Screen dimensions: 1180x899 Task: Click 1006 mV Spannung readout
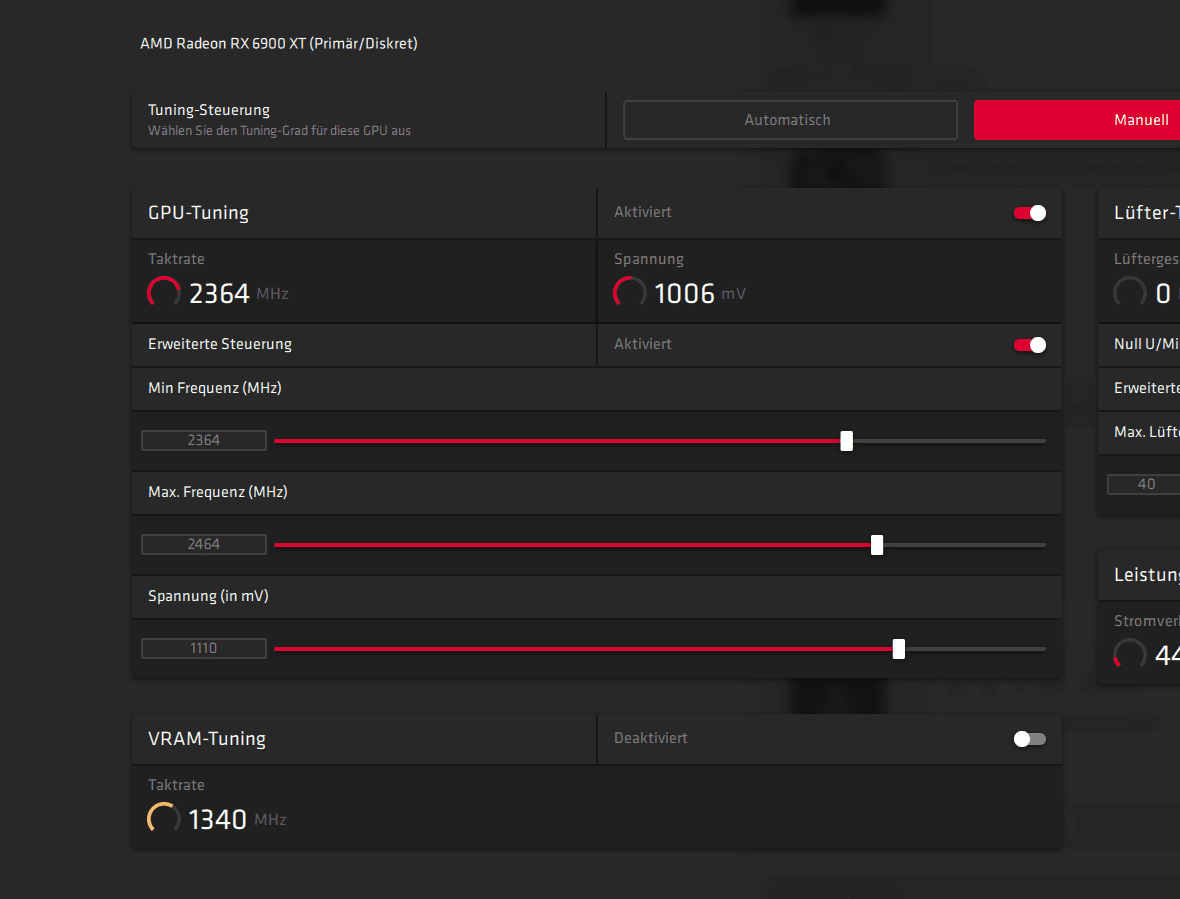[x=700, y=293]
